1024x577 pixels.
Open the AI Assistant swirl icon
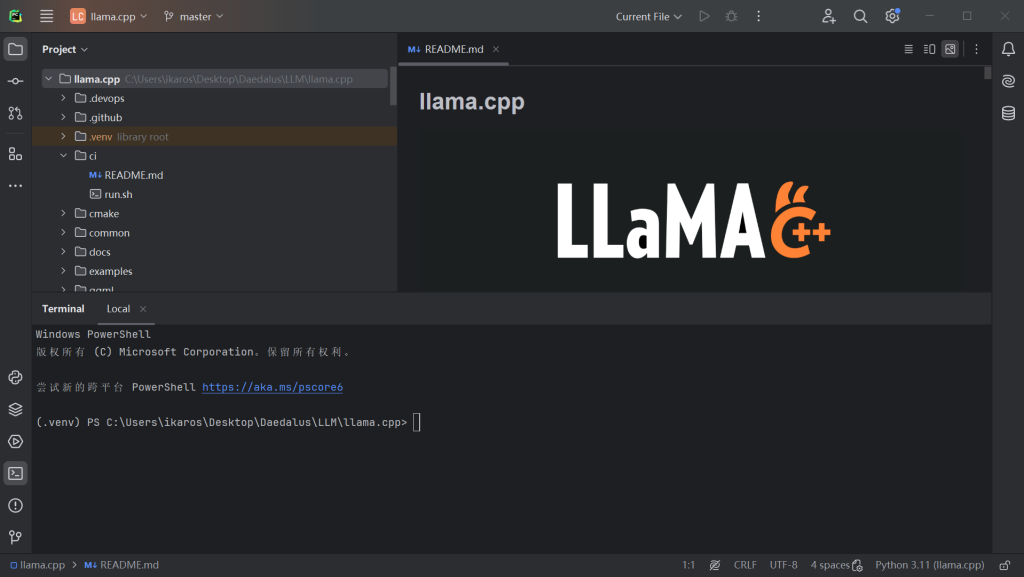[x=1008, y=81]
